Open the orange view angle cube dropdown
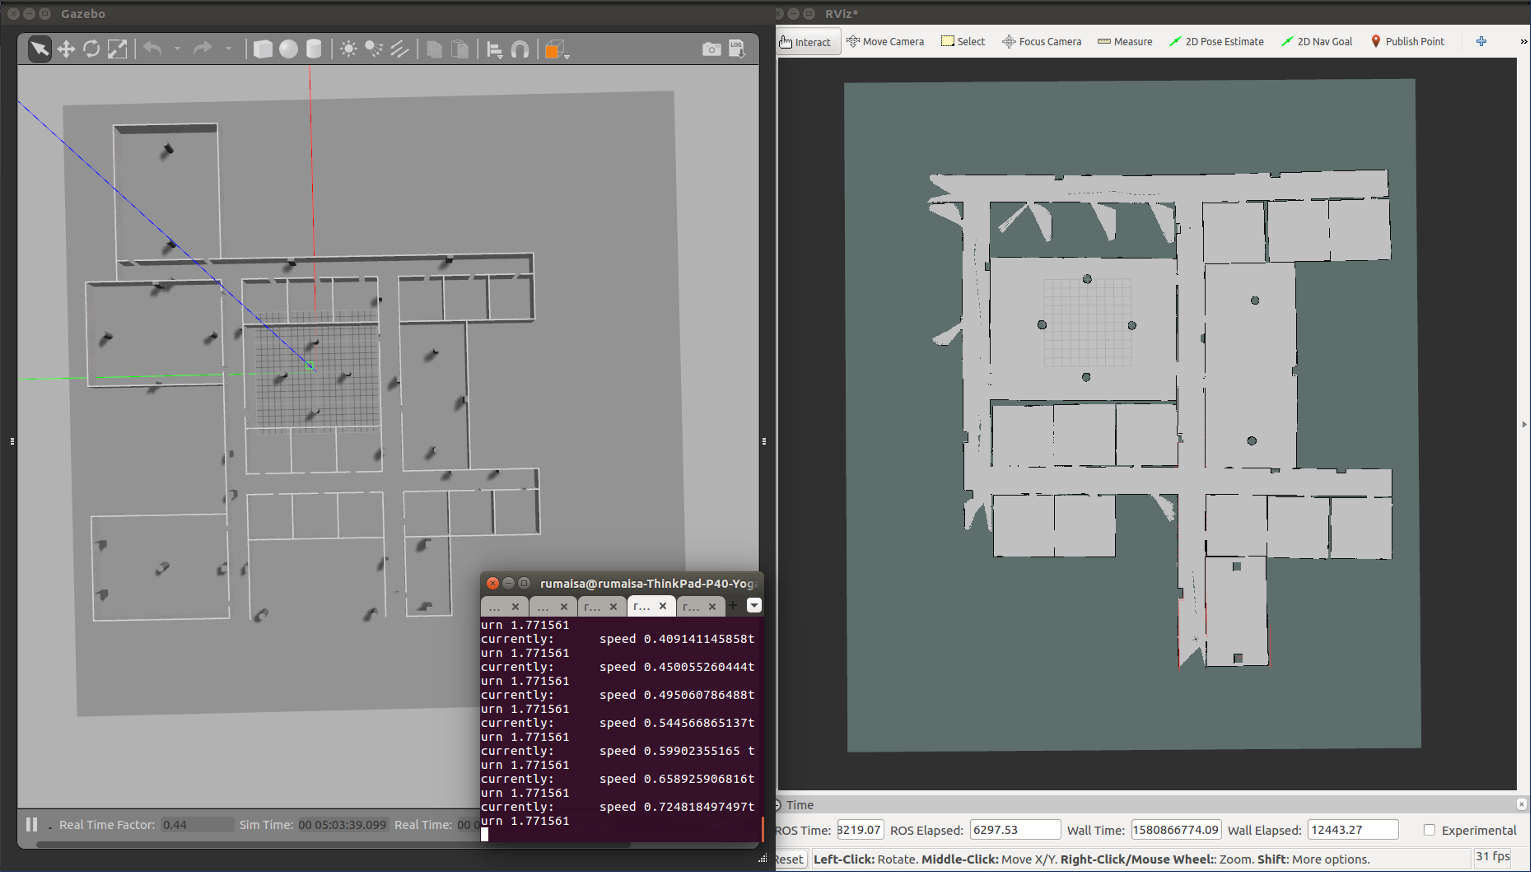 (556, 49)
